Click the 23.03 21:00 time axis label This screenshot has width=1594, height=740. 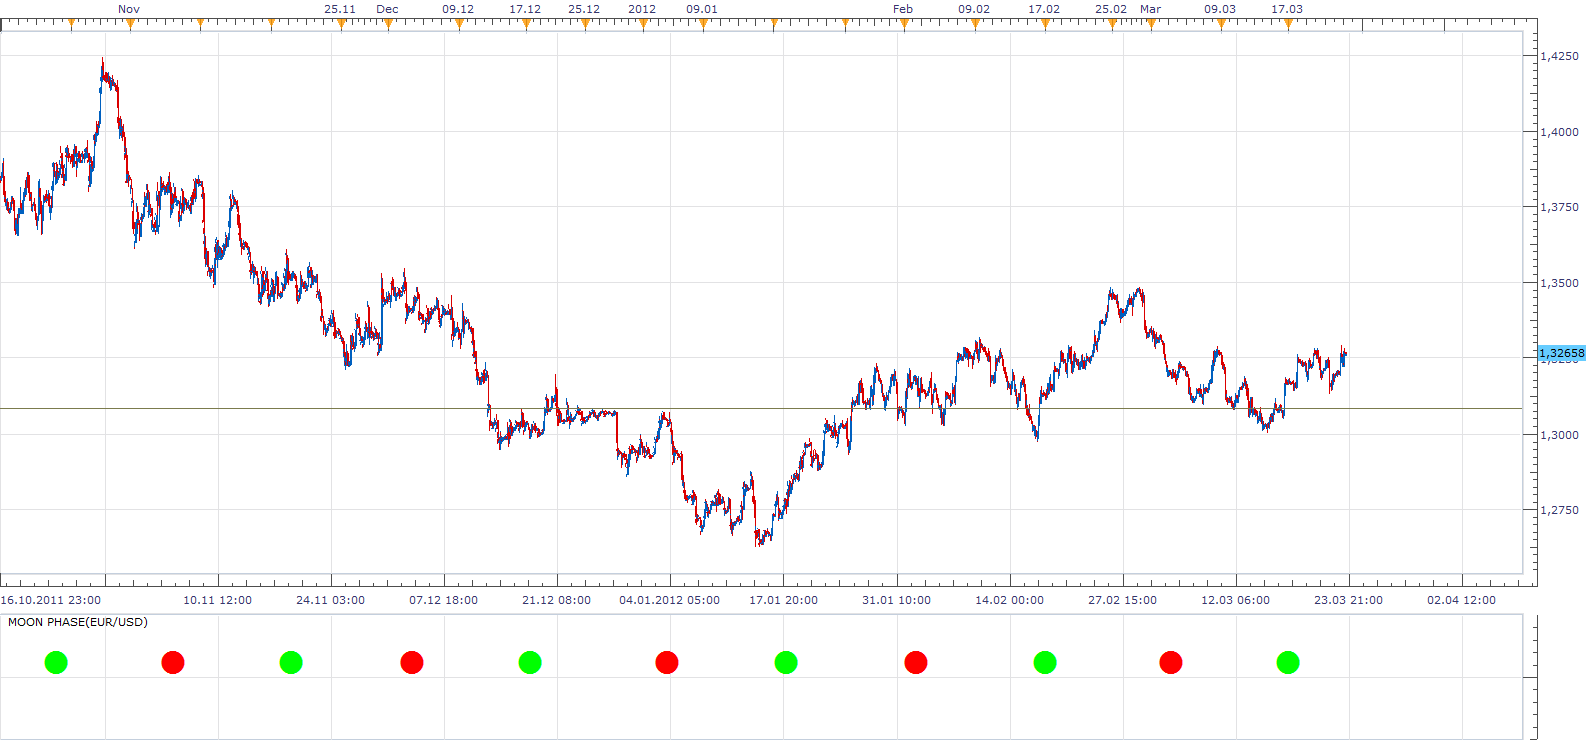coord(1349,600)
